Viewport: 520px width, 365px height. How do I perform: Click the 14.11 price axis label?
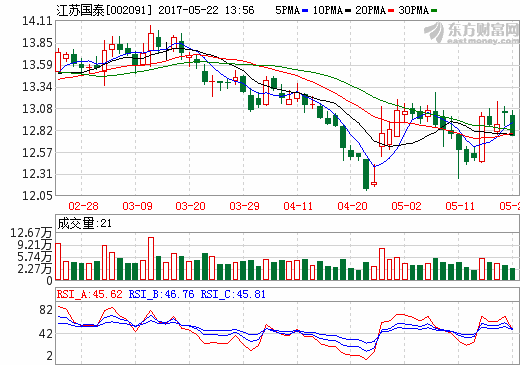(x=37, y=21)
